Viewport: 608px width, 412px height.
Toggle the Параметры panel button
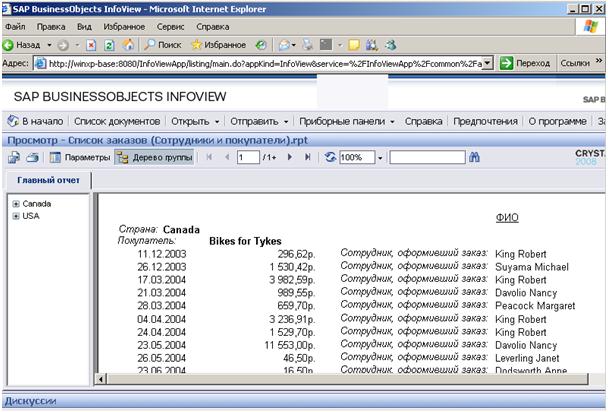pos(79,157)
